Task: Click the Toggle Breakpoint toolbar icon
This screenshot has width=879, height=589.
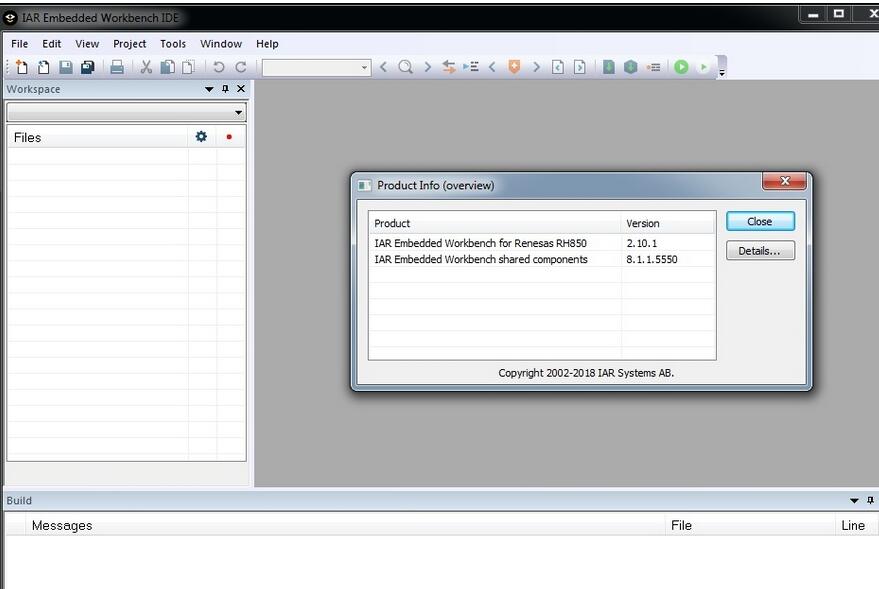Action: pos(653,67)
